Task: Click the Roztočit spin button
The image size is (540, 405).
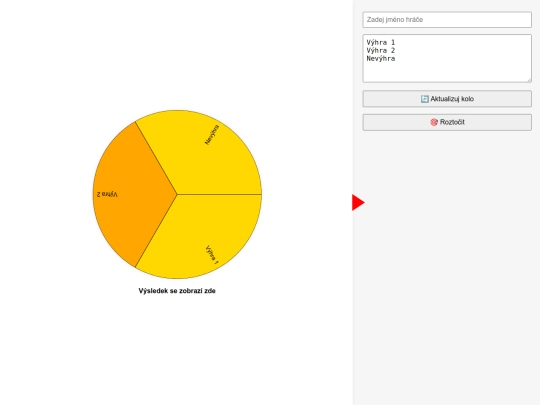Action: [447, 122]
